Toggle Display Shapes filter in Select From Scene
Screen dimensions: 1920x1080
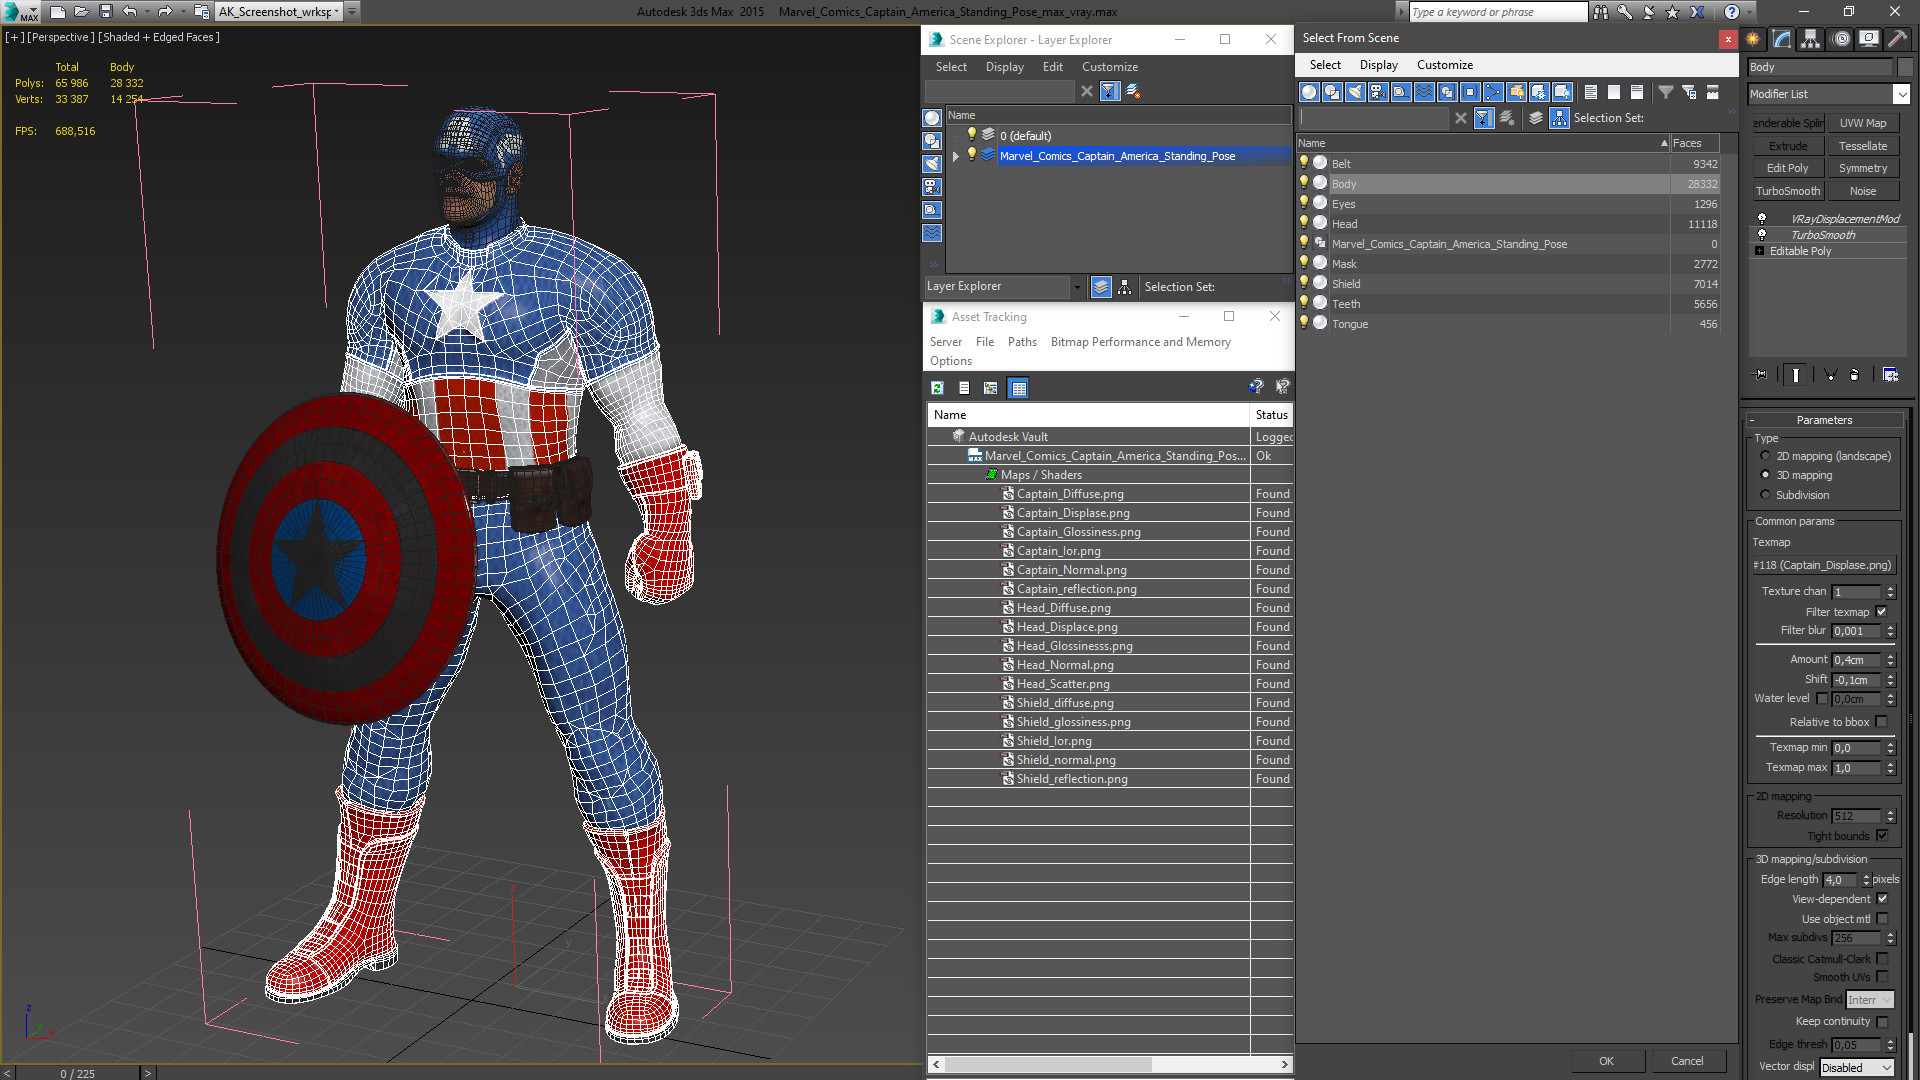pyautogui.click(x=1332, y=92)
